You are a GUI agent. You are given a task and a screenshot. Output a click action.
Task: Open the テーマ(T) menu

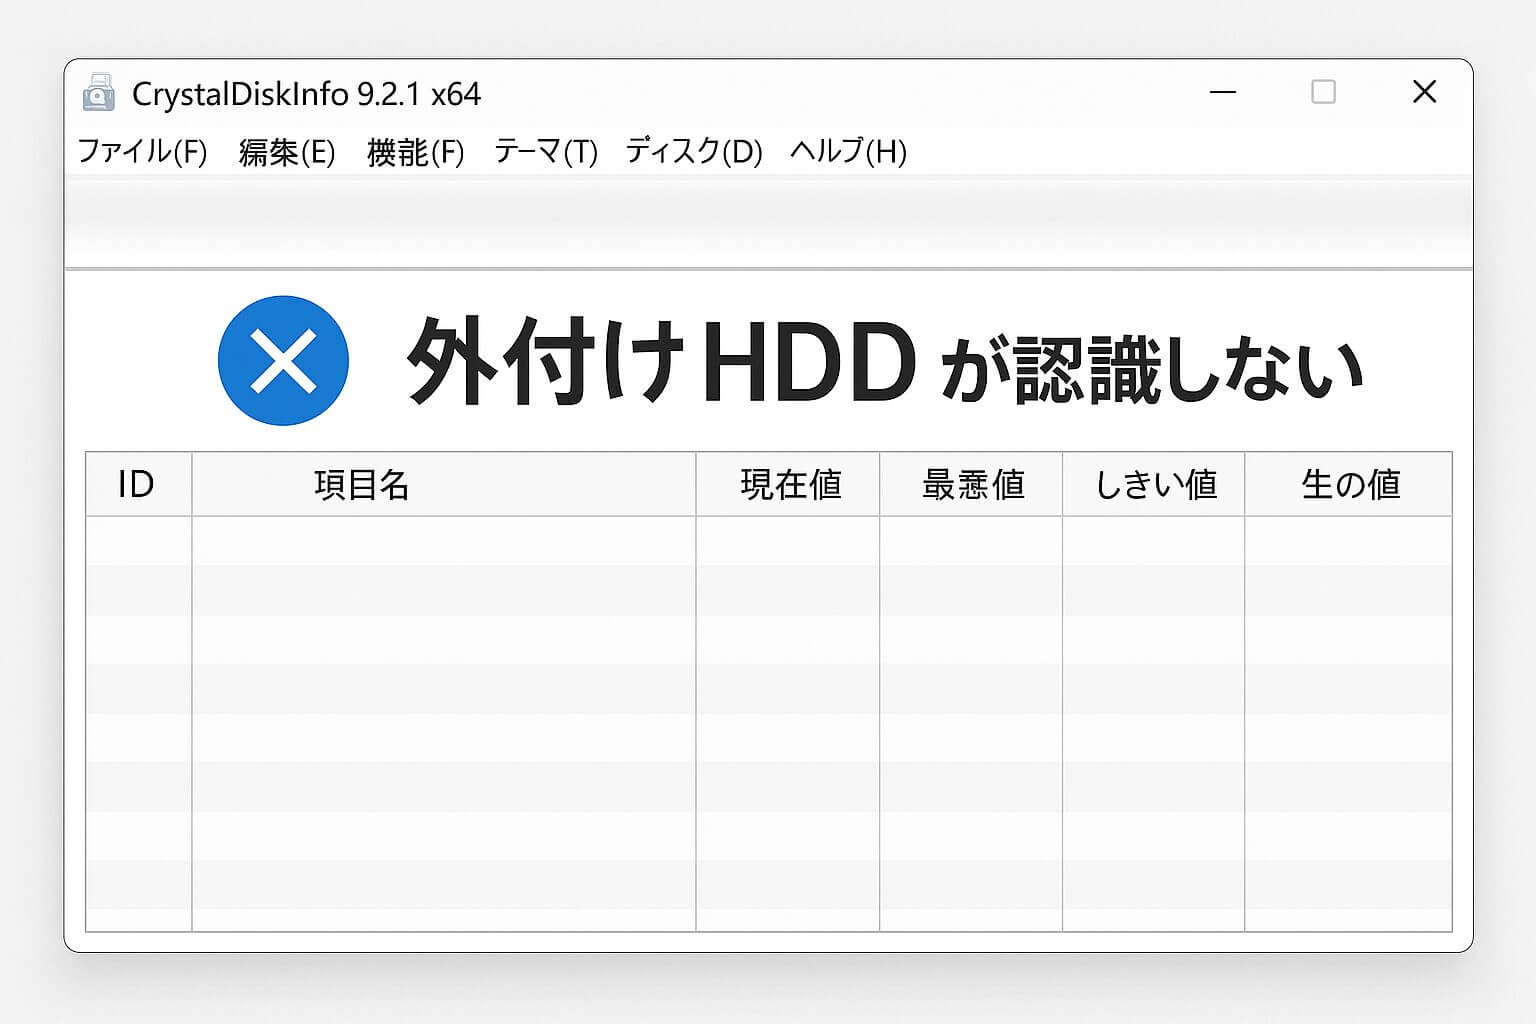546,152
